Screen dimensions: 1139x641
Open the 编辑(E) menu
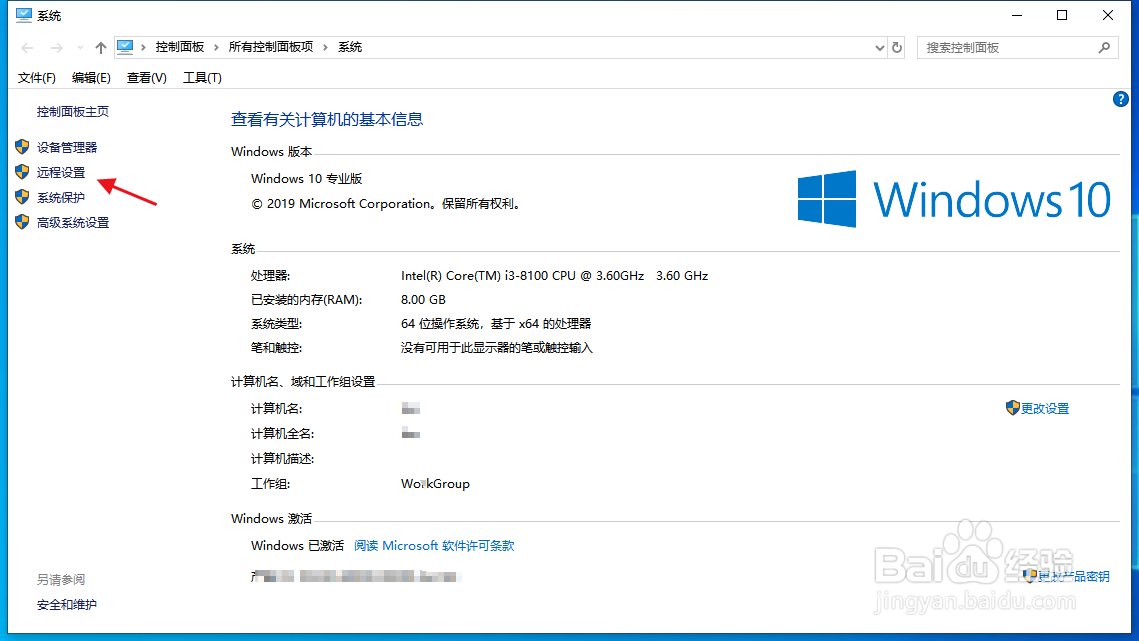[x=91, y=78]
